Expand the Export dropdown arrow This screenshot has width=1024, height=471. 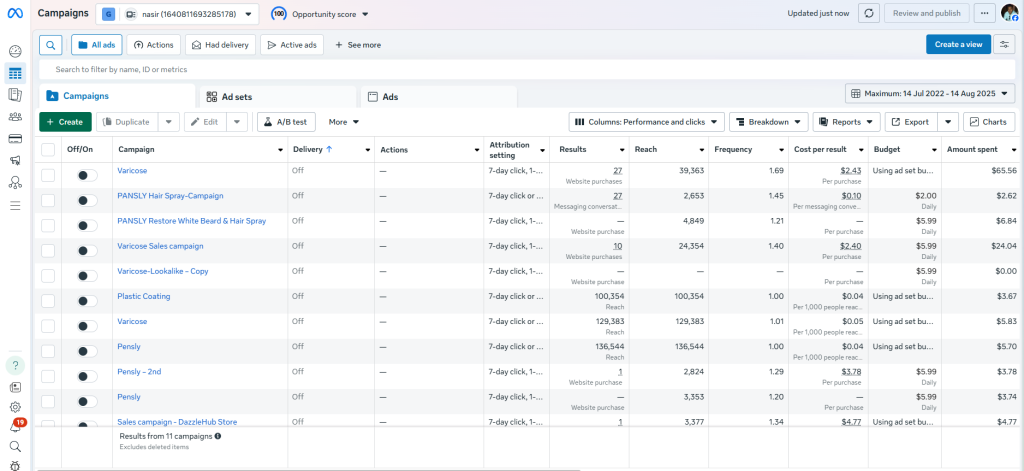[x=948, y=122]
